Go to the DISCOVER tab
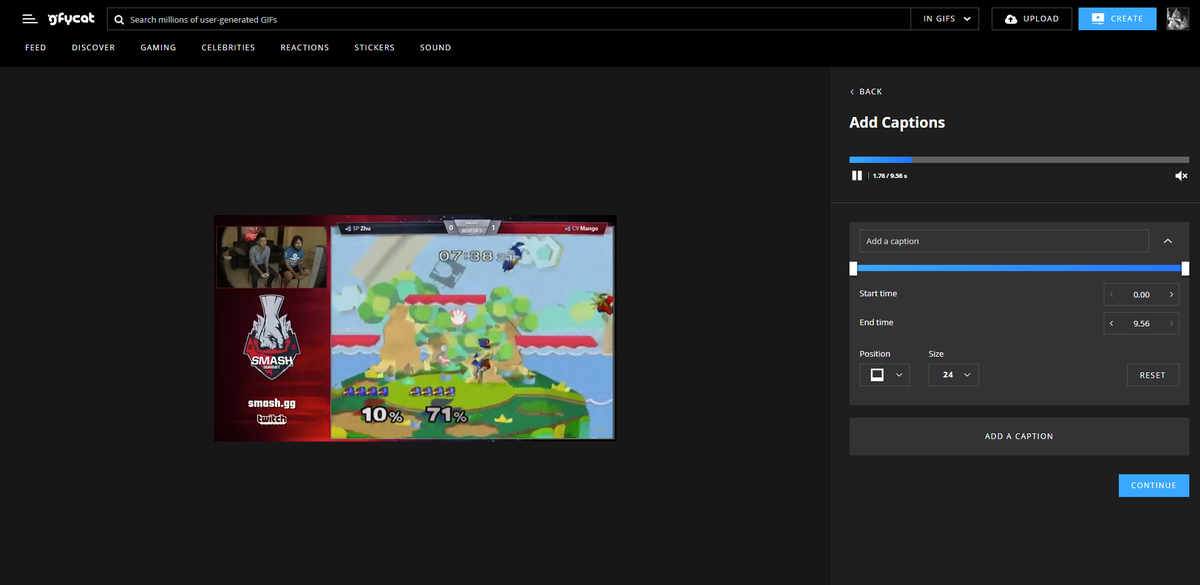The width and height of the screenshot is (1200, 585). coord(93,47)
